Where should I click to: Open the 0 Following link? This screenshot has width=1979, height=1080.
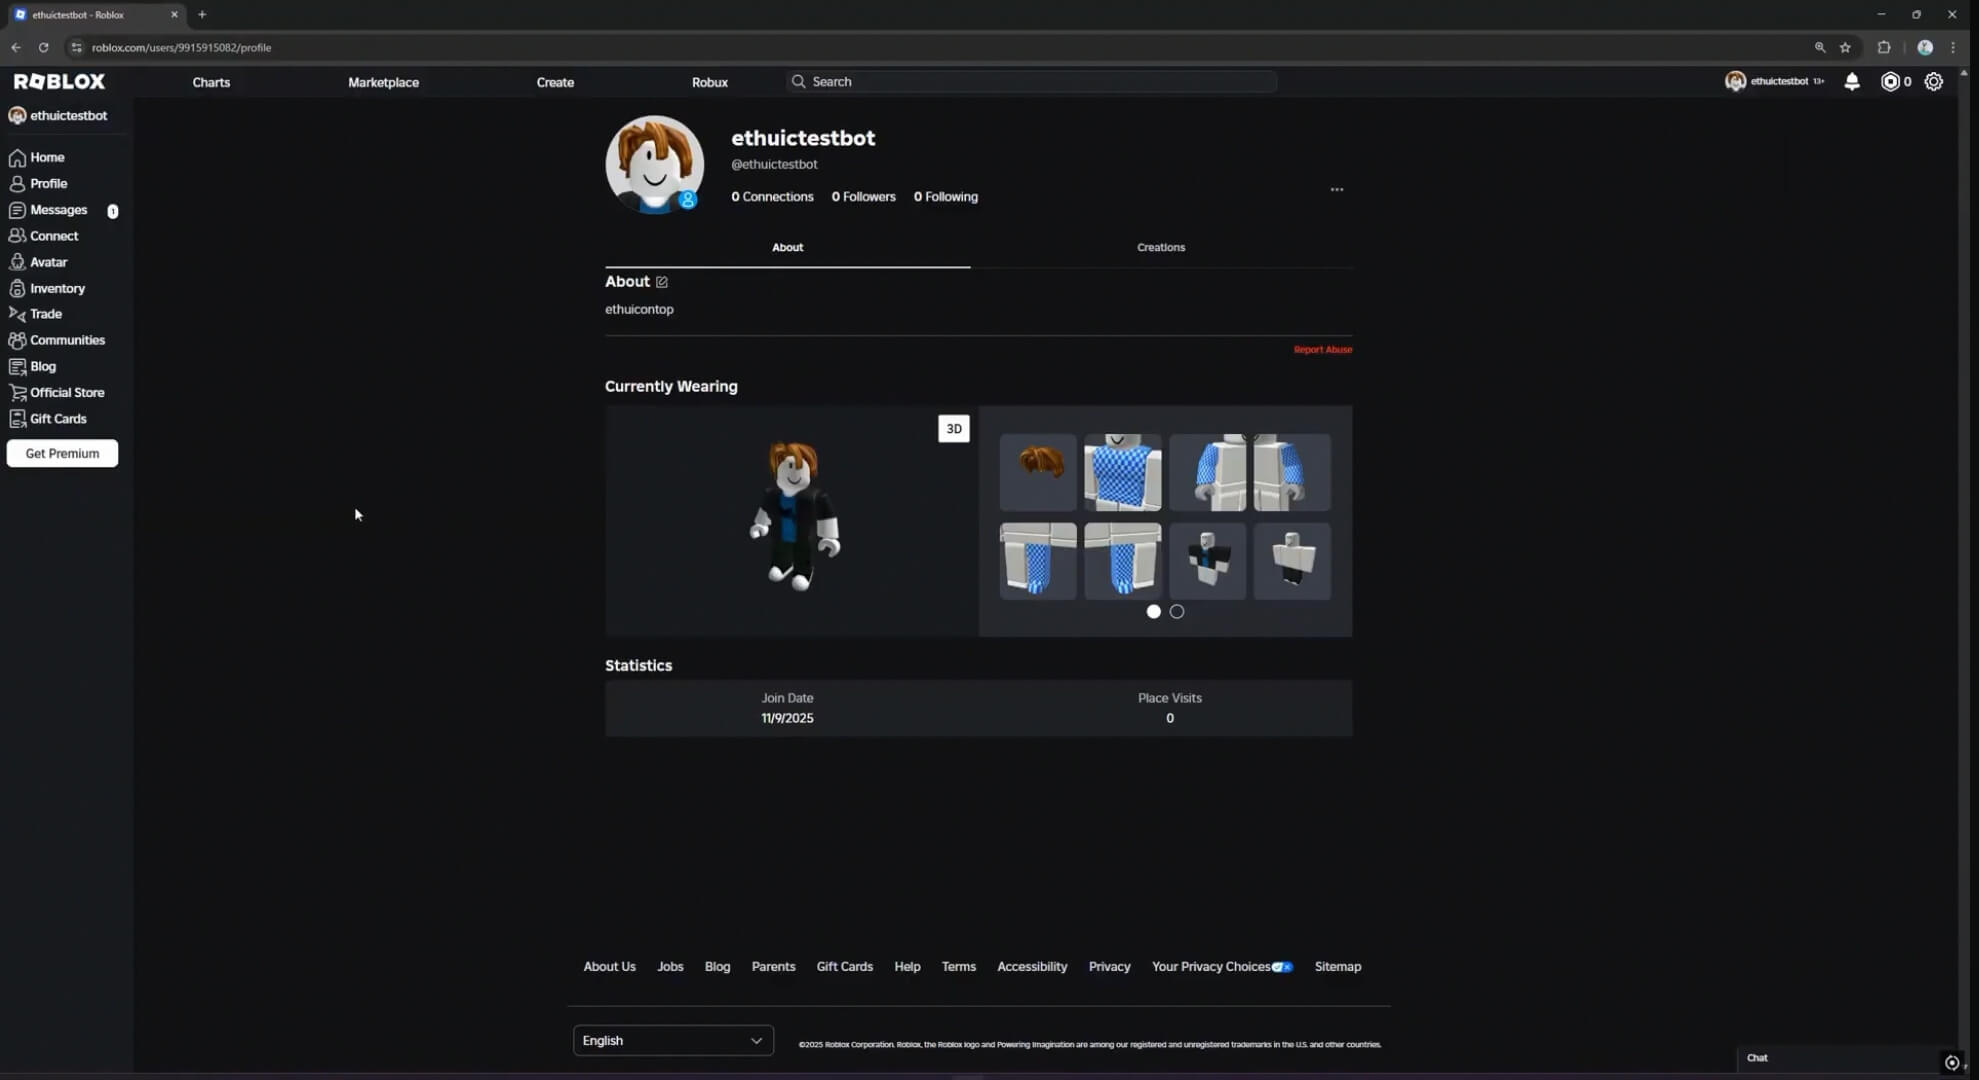(x=946, y=197)
